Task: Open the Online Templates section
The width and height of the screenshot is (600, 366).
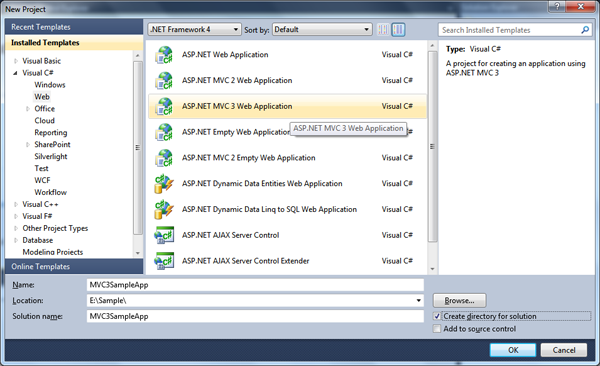Action: (74, 266)
